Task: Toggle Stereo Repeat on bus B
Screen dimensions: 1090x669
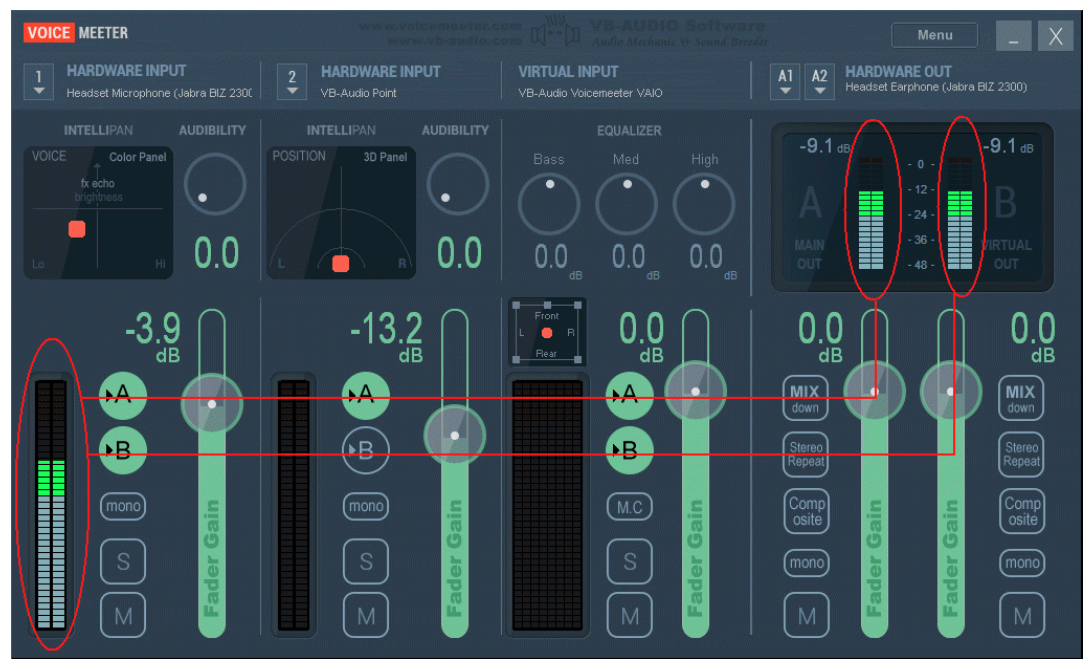Action: click(x=1021, y=455)
